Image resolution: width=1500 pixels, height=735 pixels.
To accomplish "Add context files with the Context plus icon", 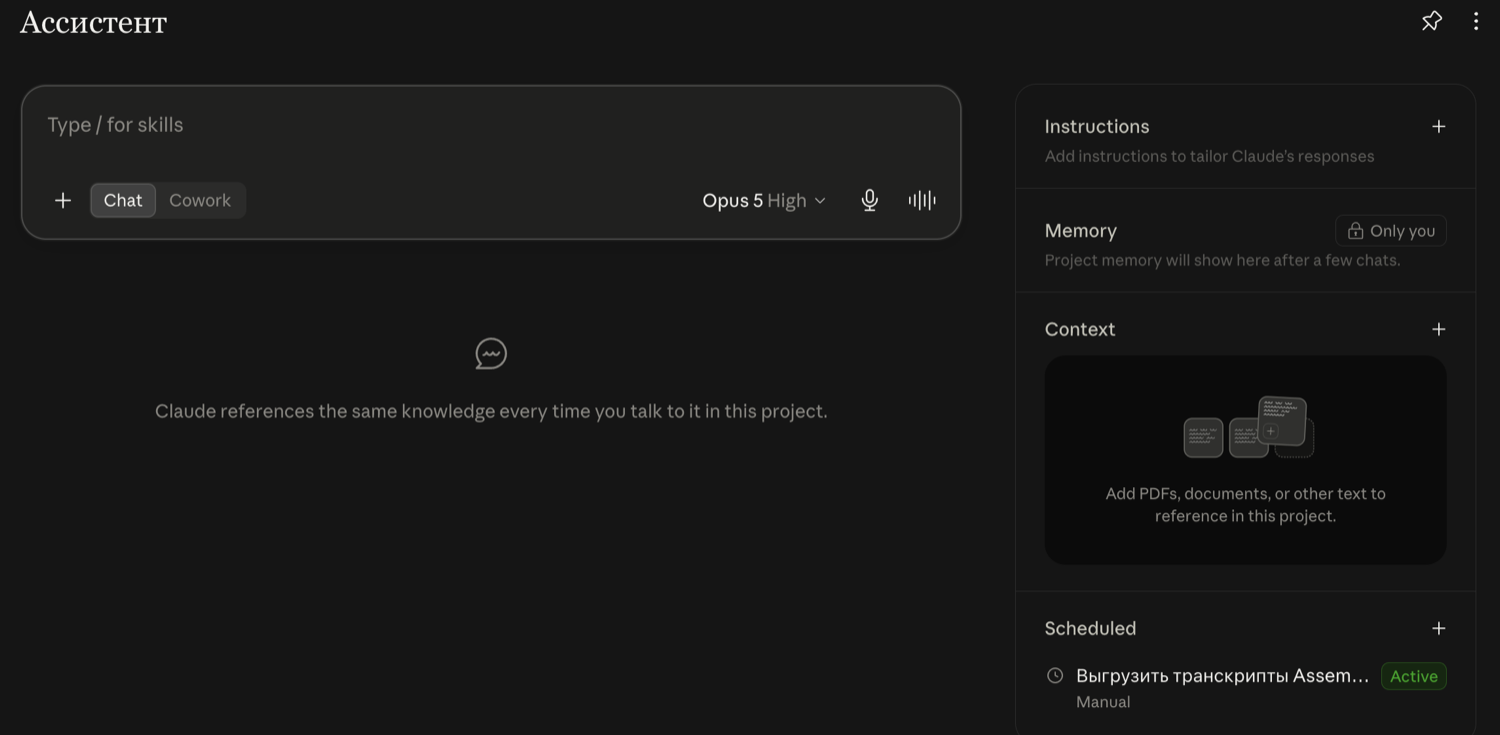I will [1438, 329].
